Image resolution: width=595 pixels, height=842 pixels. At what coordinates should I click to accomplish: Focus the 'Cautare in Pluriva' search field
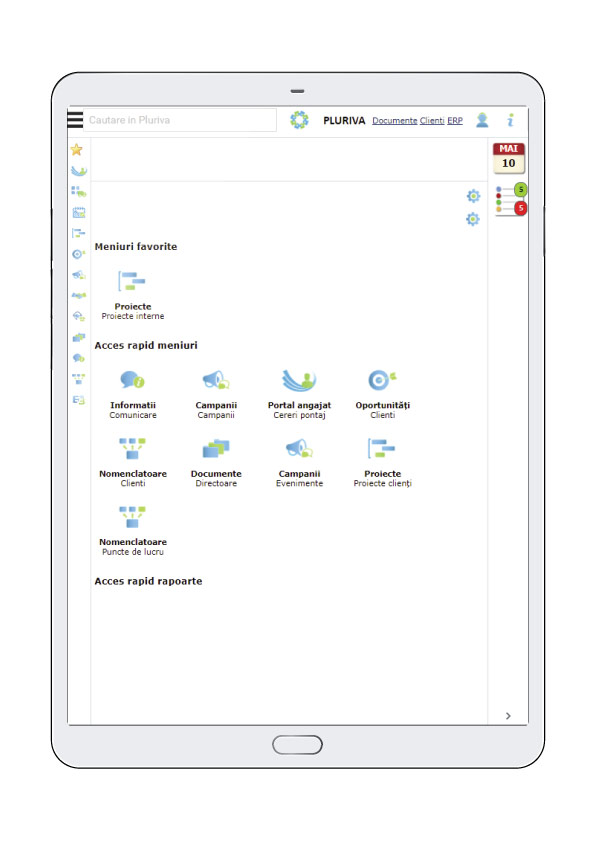coord(180,120)
